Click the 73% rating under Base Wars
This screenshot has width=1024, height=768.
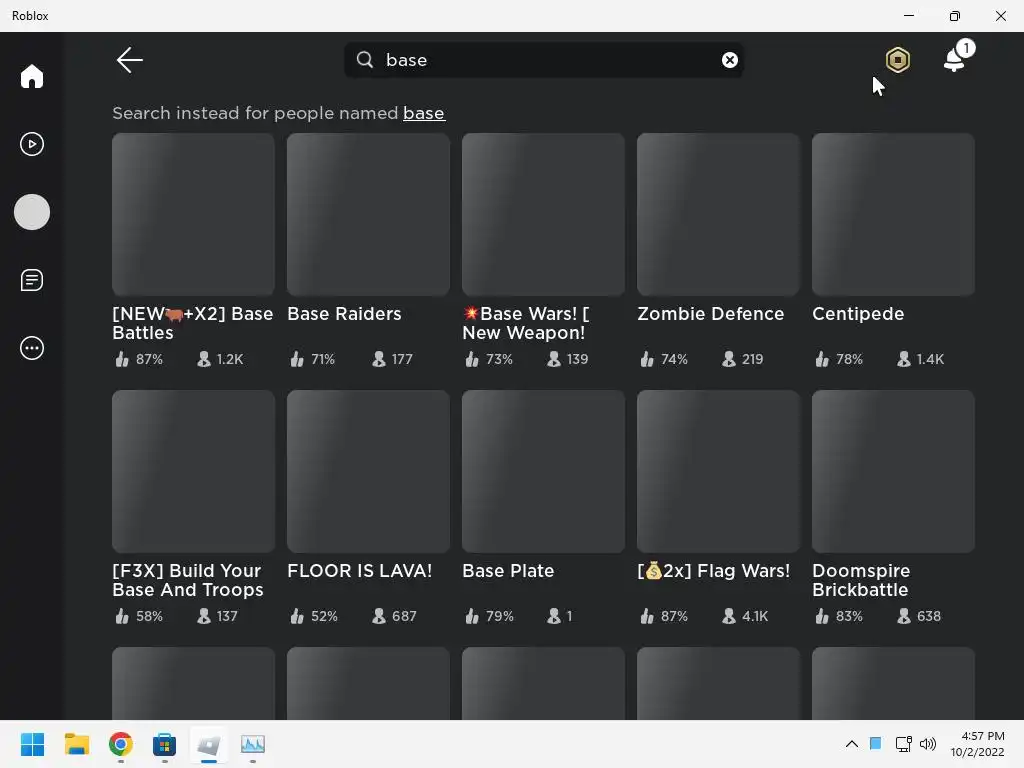click(489, 359)
